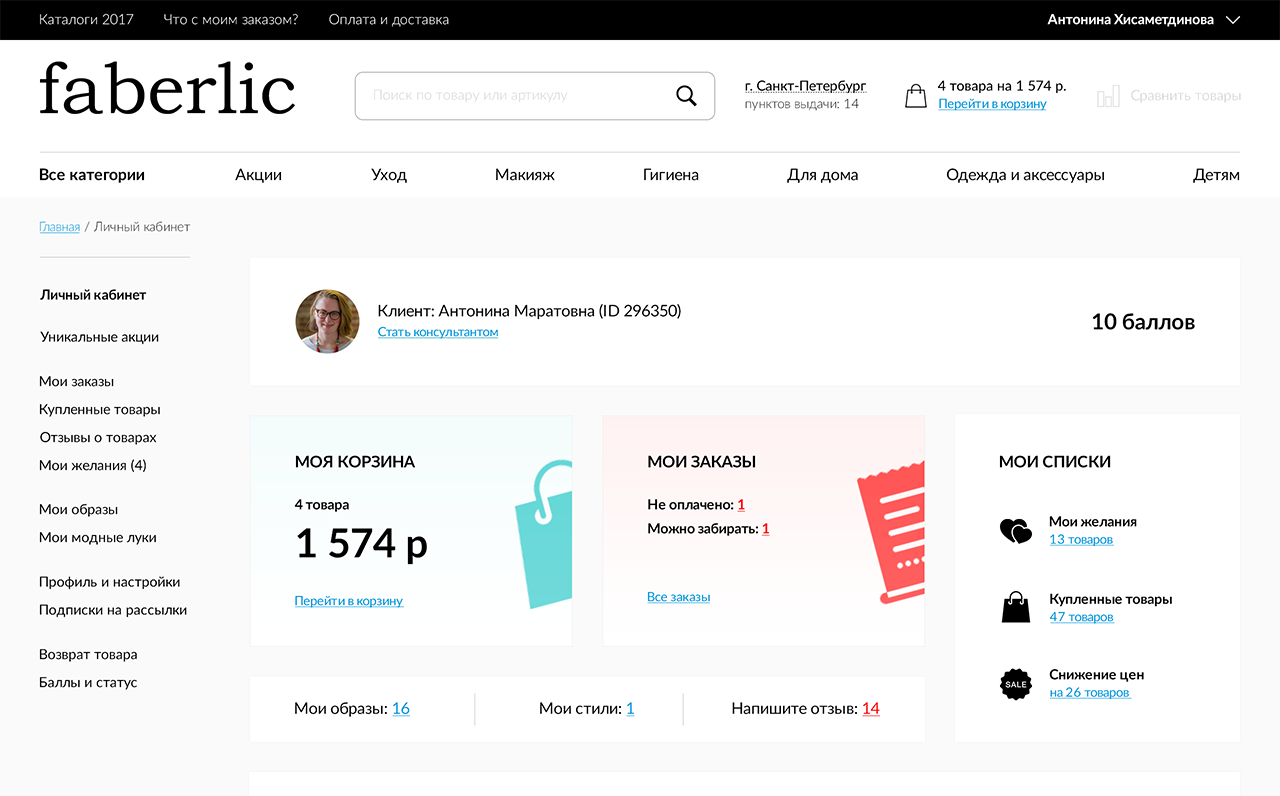The image size is (1280, 796).
Task: Open на 26 товаров price drop link
Action: (1090, 693)
